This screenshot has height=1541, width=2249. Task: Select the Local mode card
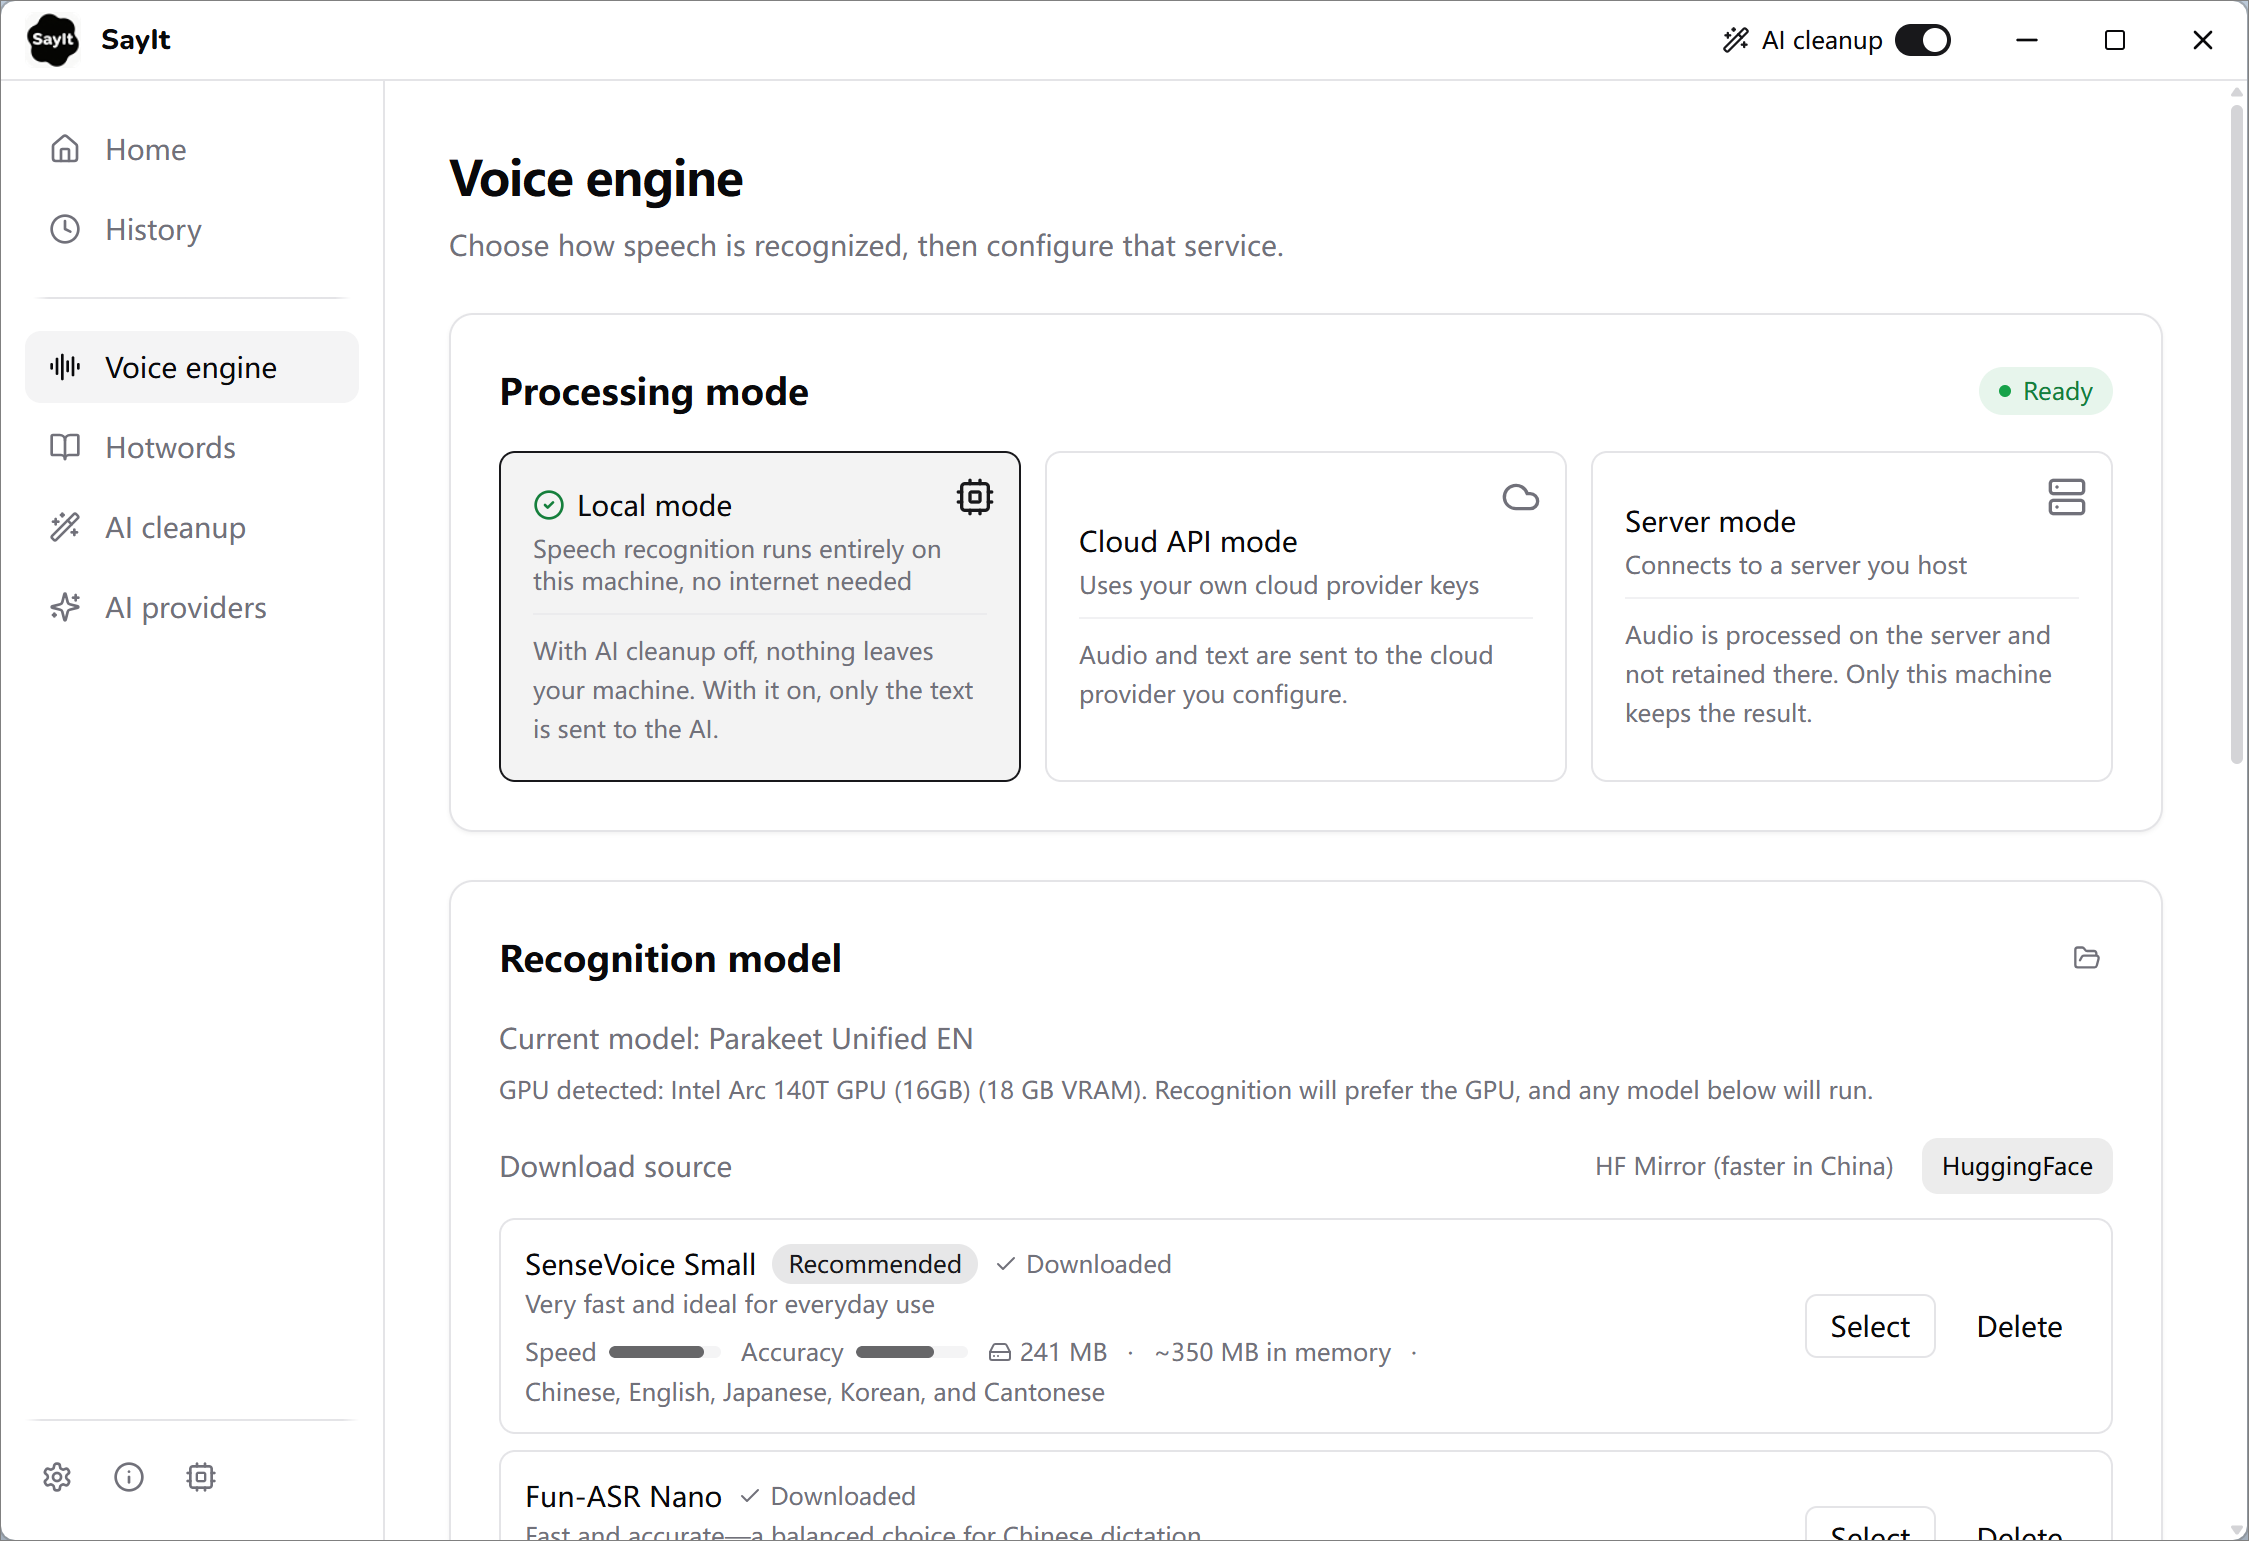[x=760, y=616]
